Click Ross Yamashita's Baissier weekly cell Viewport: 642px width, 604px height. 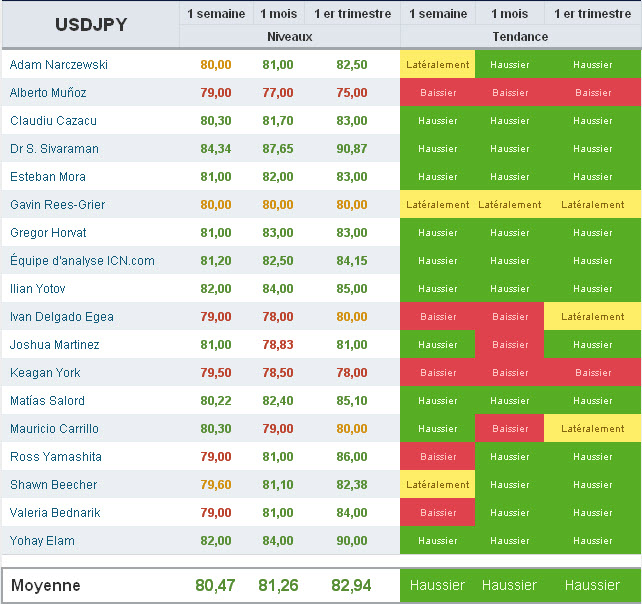click(437, 457)
